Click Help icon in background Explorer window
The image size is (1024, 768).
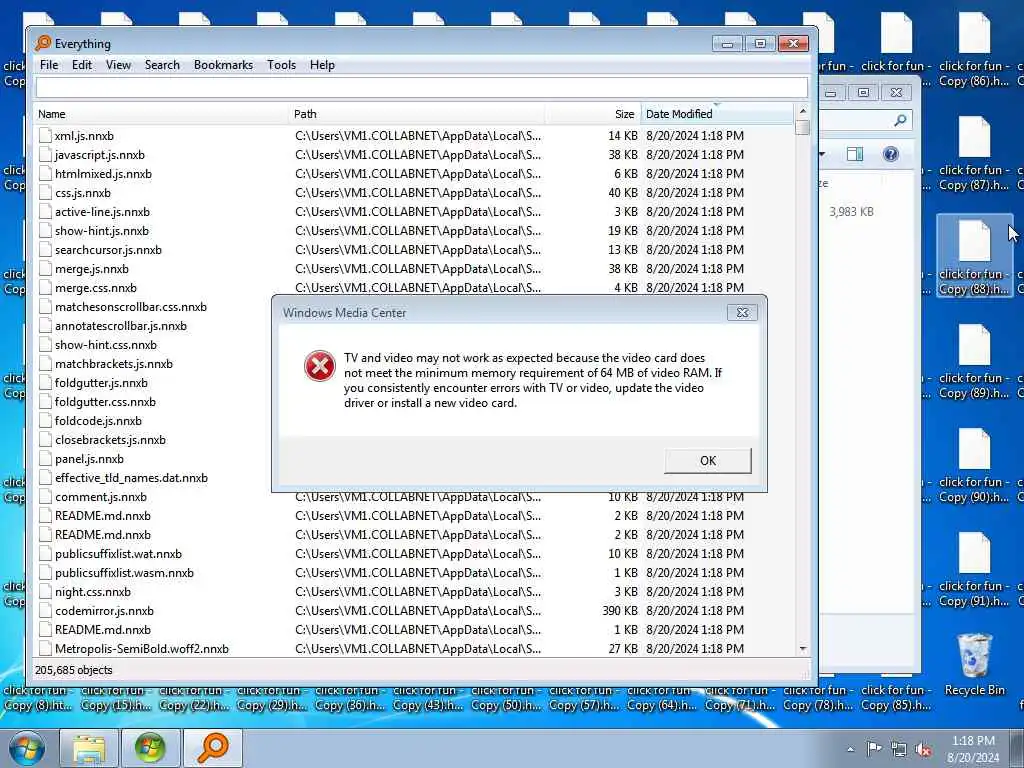coord(890,154)
